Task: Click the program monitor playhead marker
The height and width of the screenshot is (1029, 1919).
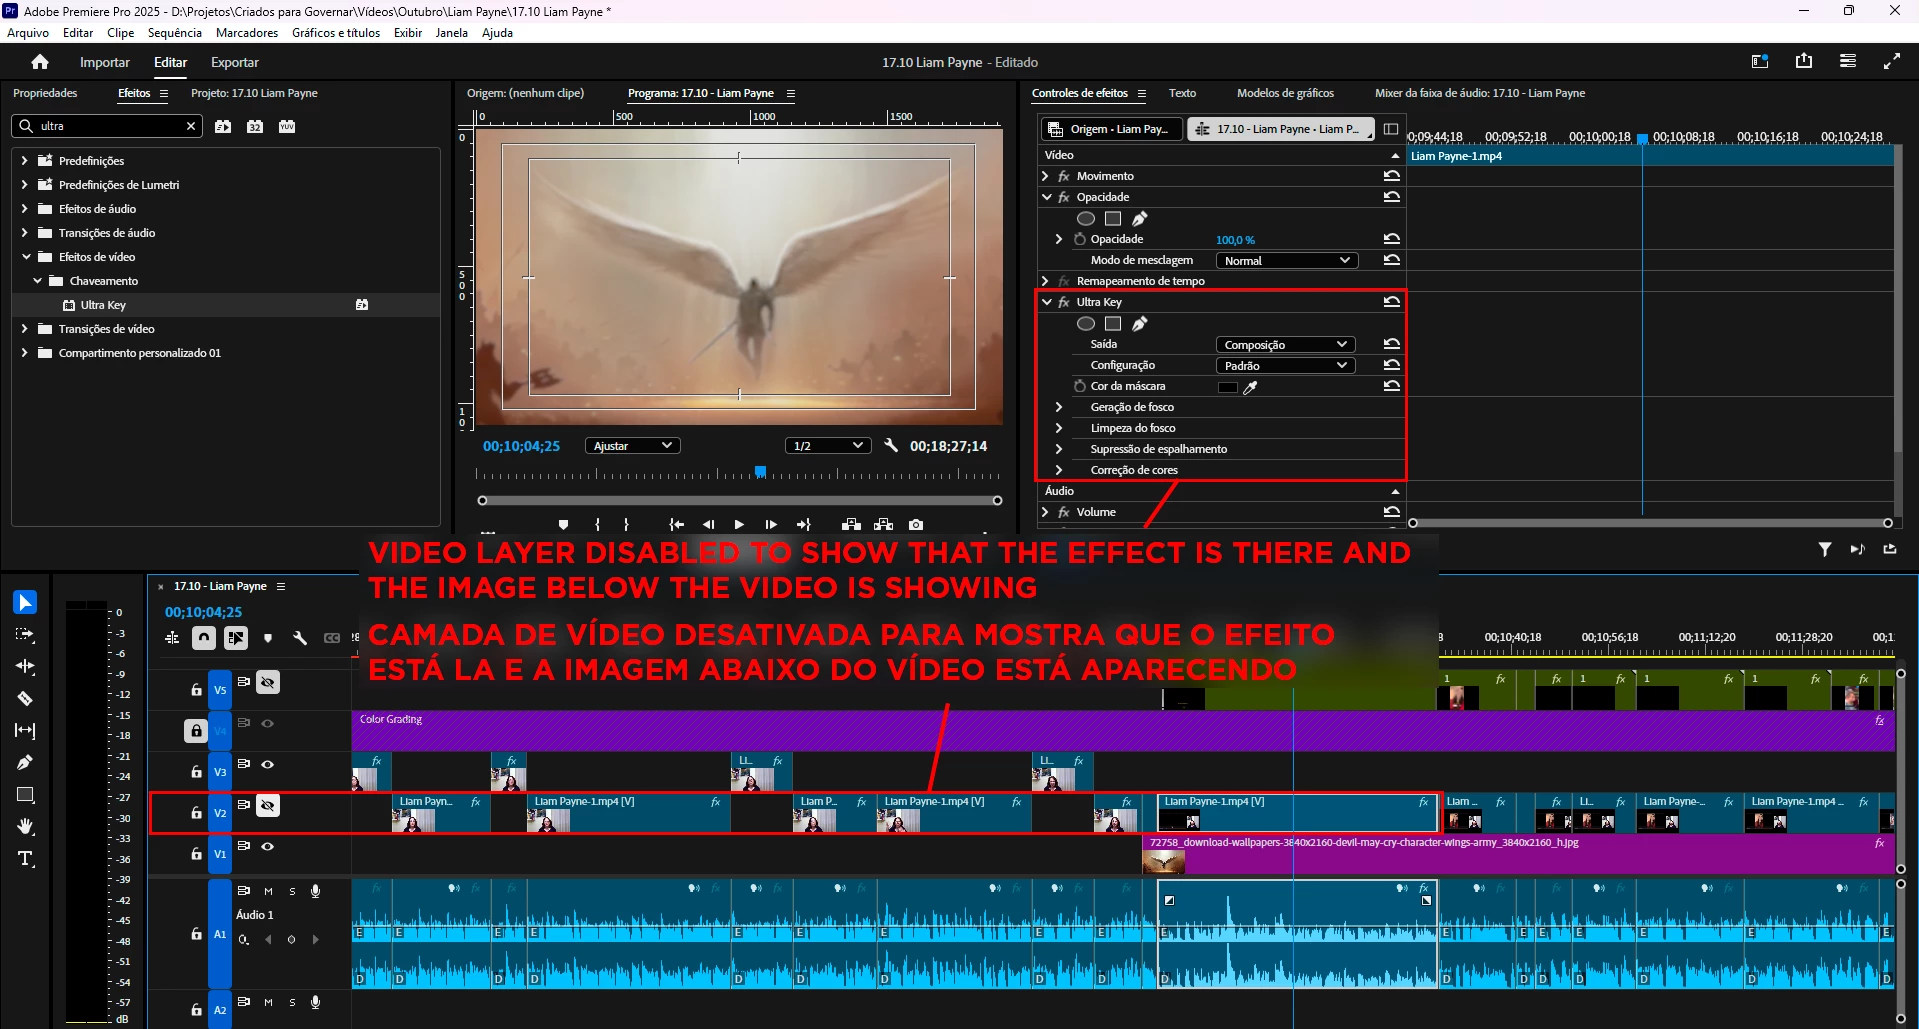Action: (x=760, y=472)
